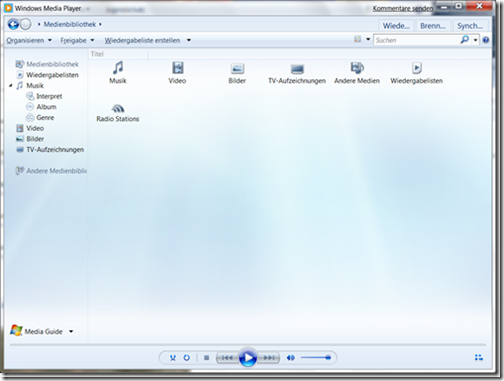Open dropdown arrow beside Wiedergabeliste erstellen
Viewport: 504px width, 381px height.
point(189,40)
